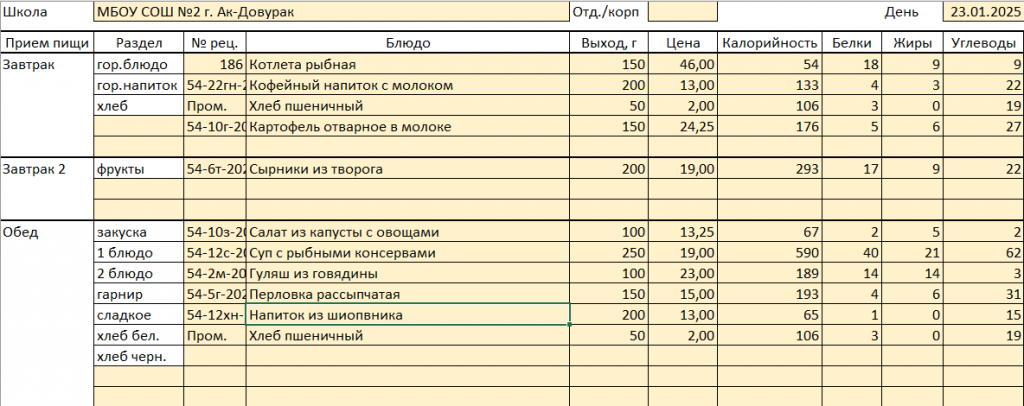Select the date cell 23.01.2025
The image size is (1024, 406).
pyautogui.click(x=982, y=13)
